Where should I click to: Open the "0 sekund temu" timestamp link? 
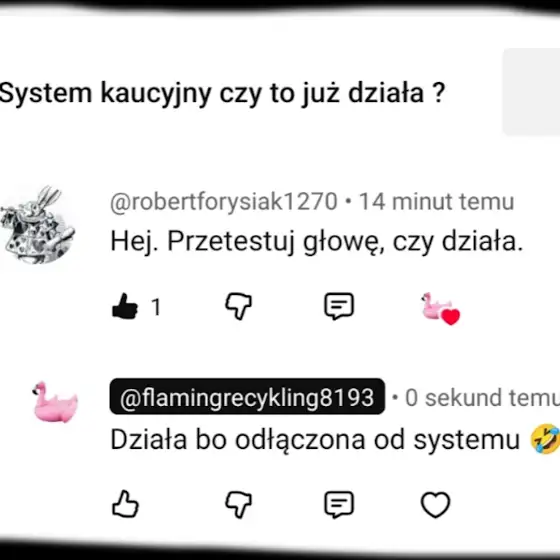pos(482,398)
